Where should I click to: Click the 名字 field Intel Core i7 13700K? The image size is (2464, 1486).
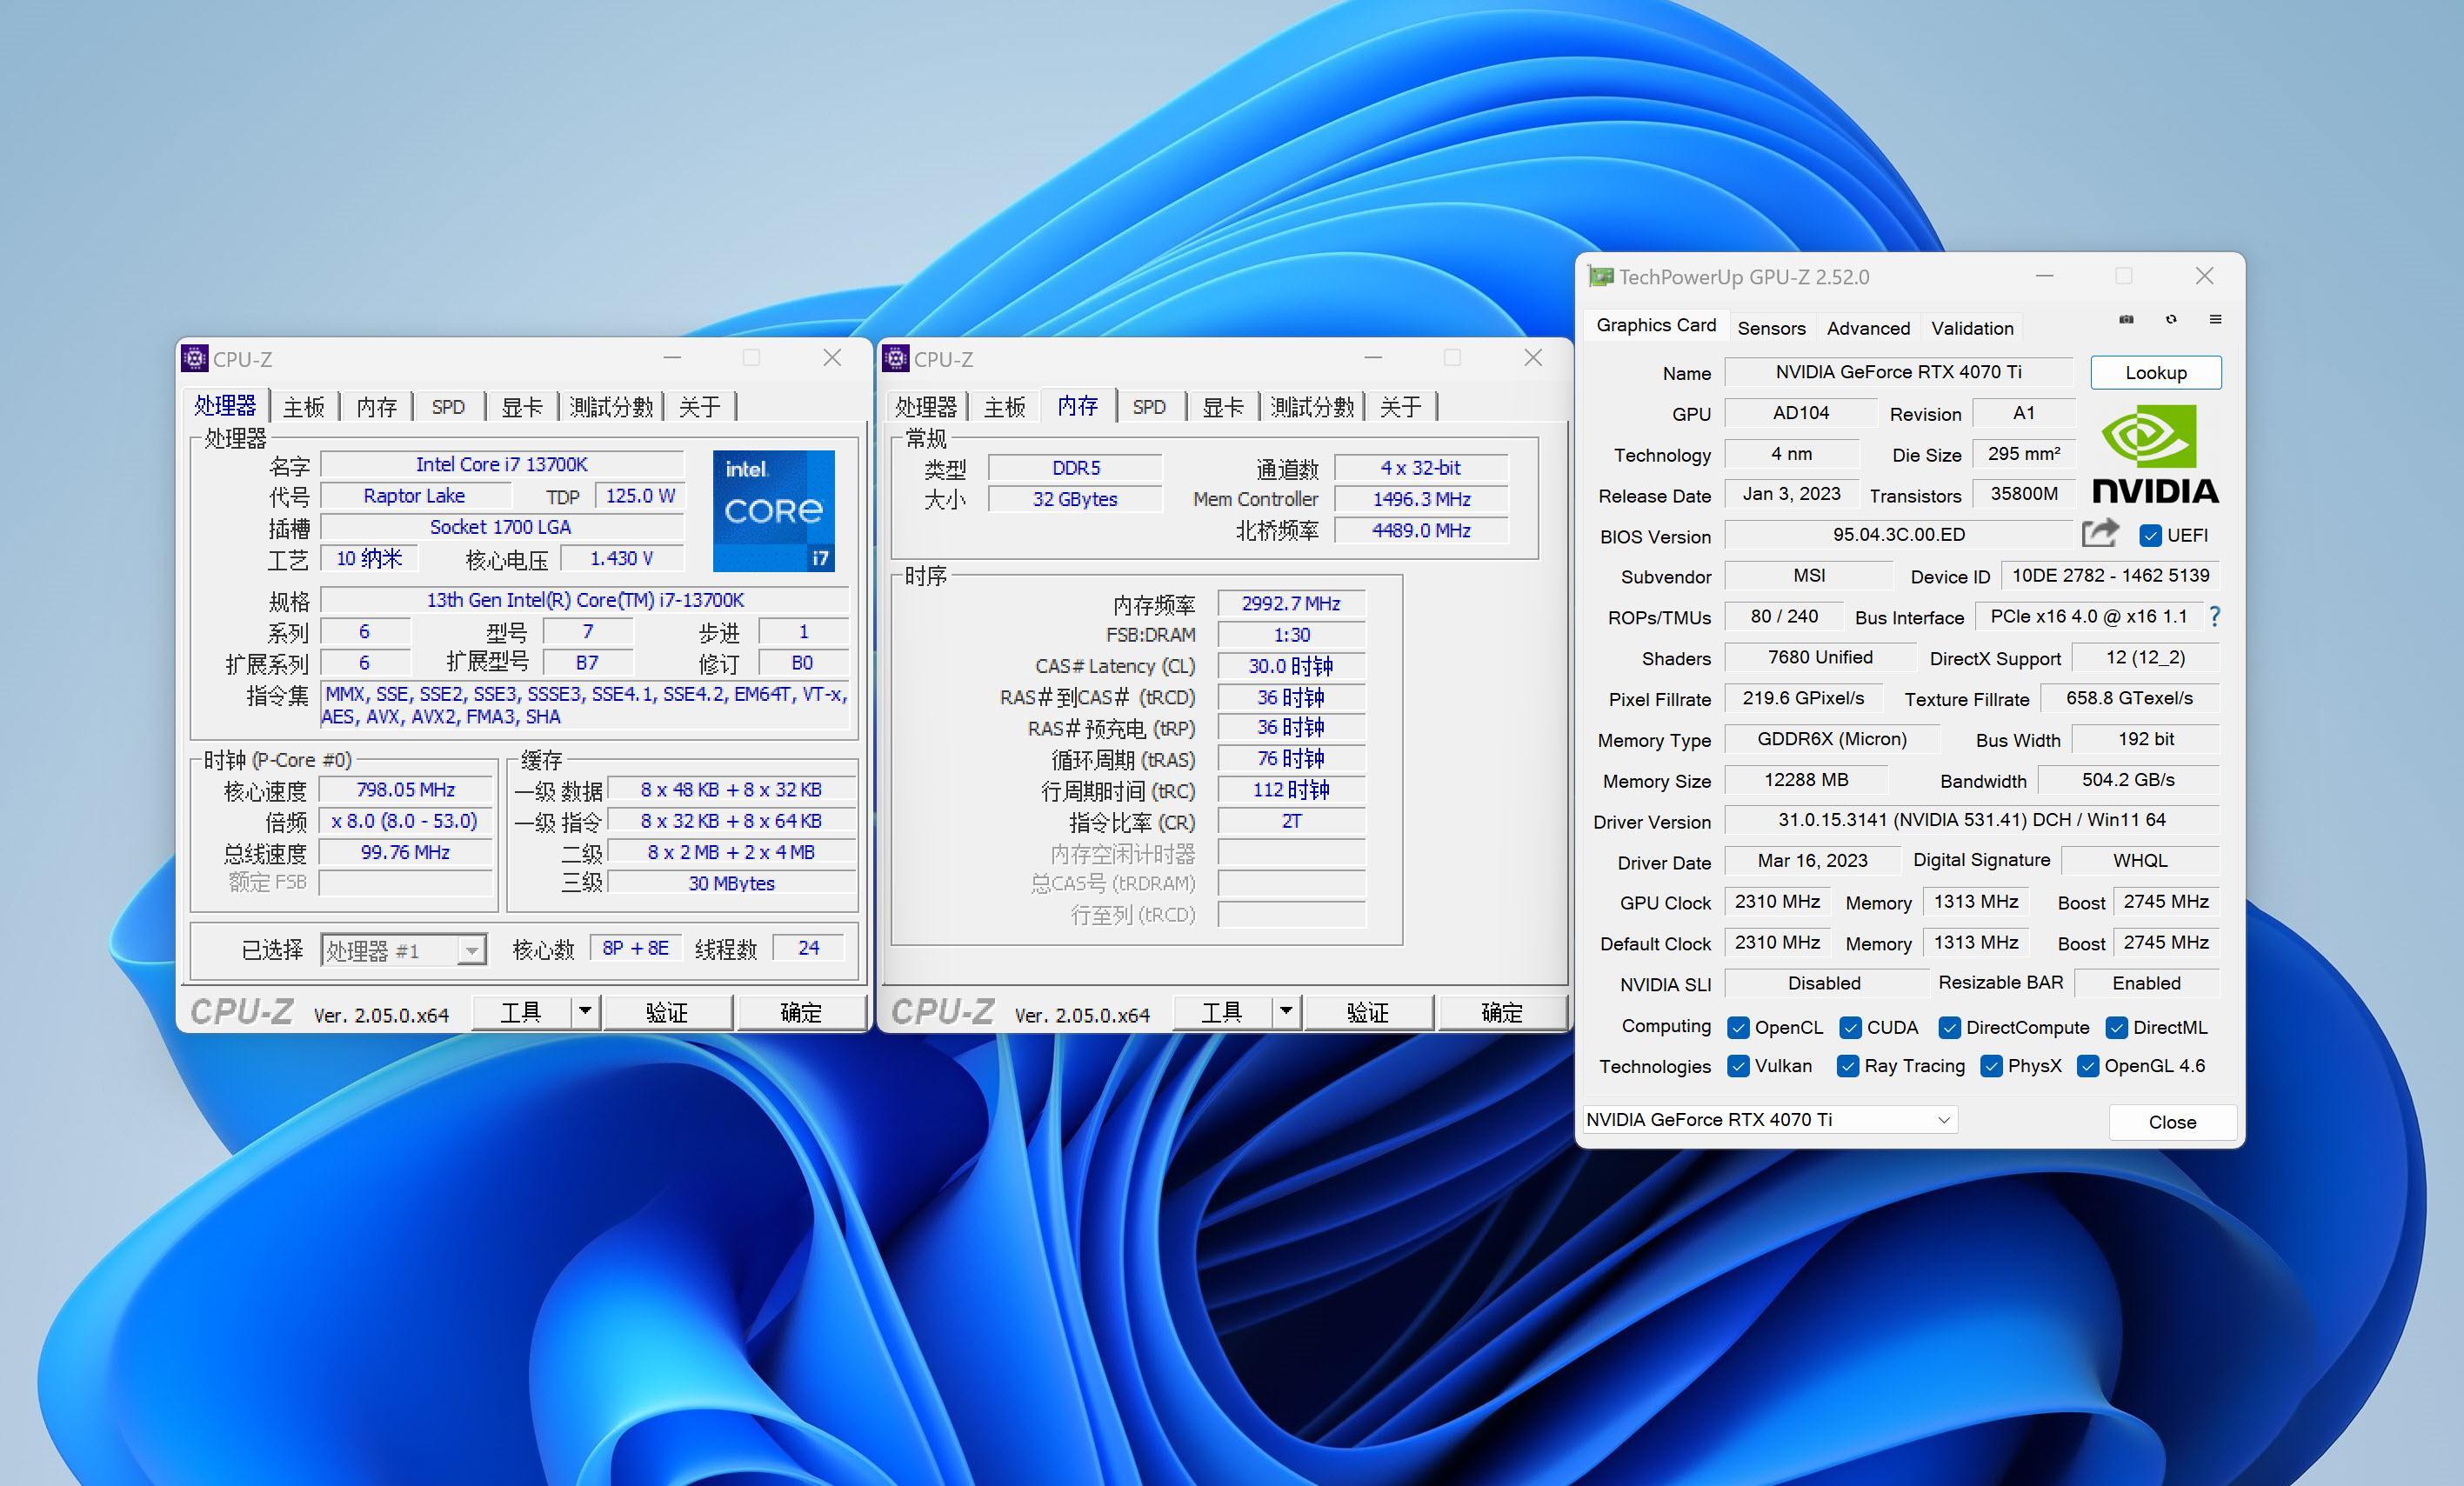502,465
